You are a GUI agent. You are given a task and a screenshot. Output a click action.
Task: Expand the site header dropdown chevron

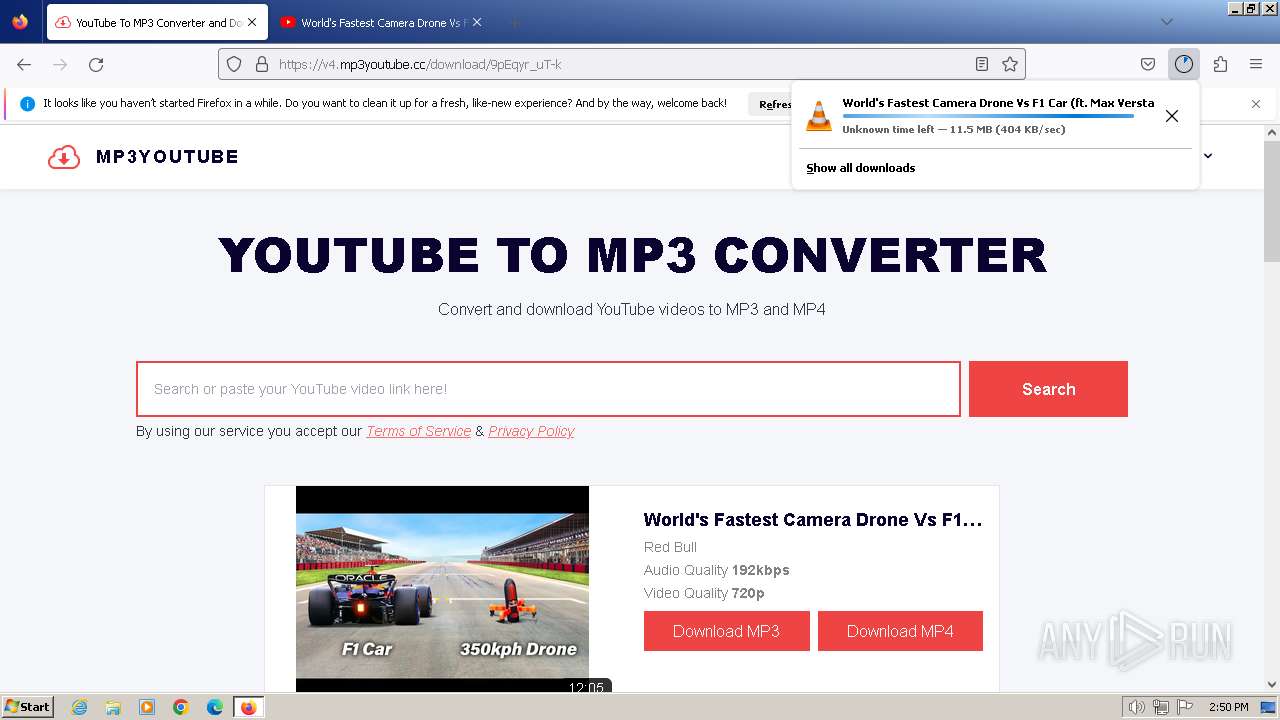pos(1208,156)
